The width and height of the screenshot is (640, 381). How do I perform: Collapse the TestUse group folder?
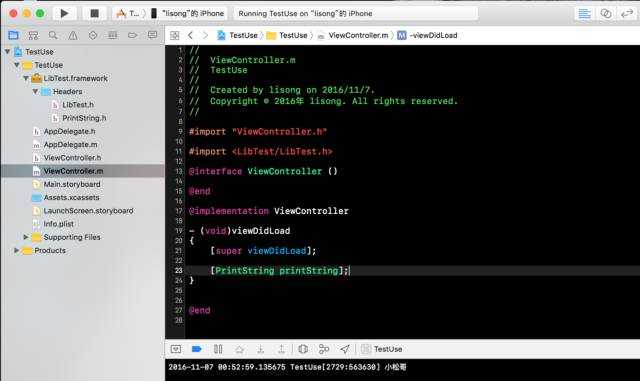pyautogui.click(x=17, y=65)
